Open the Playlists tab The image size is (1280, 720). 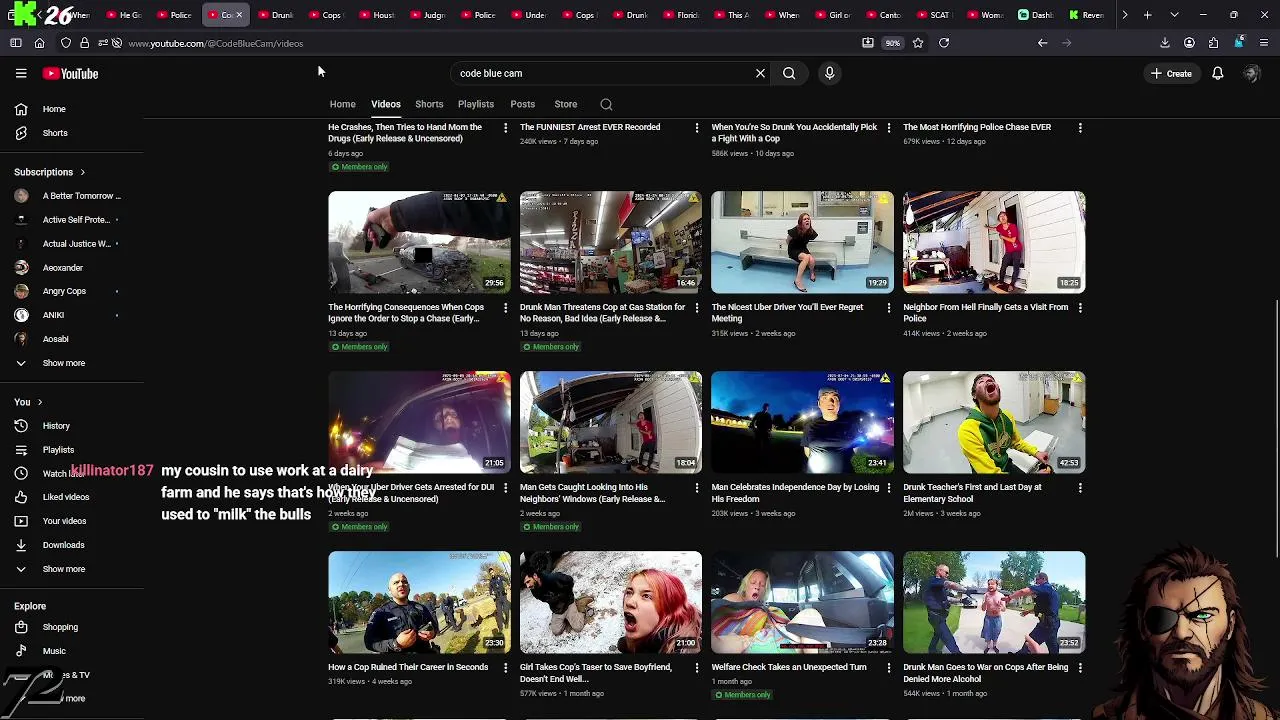[x=476, y=104]
